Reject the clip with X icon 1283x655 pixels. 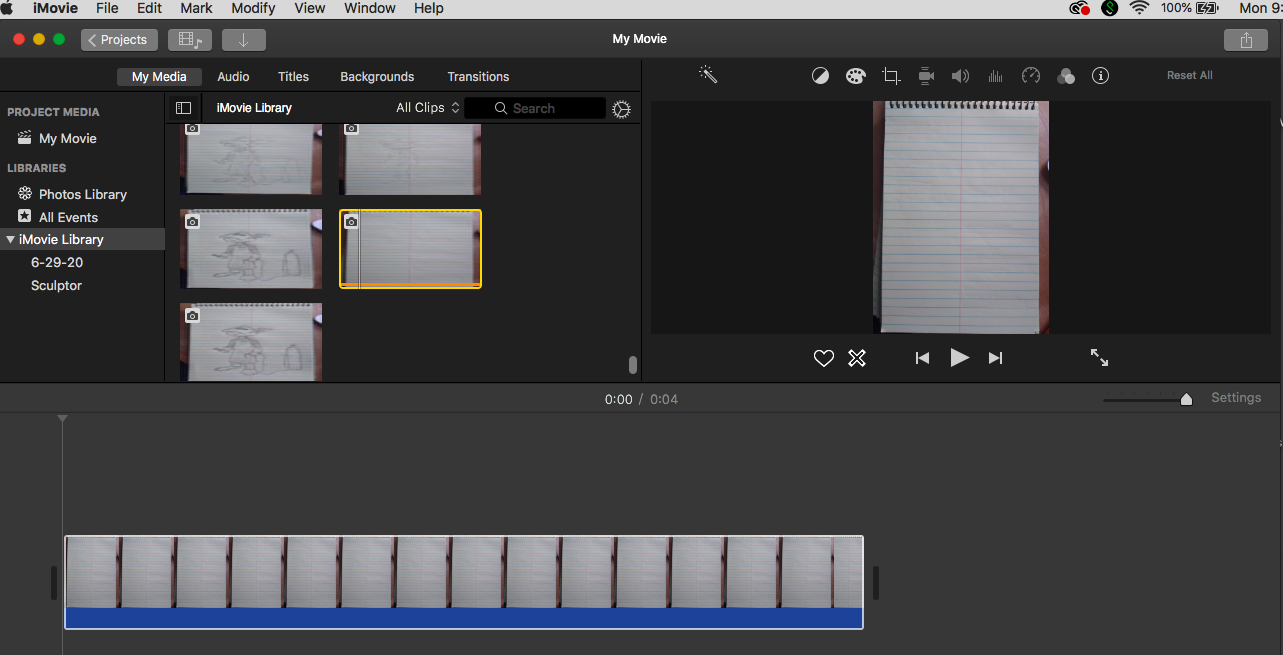pyautogui.click(x=857, y=358)
